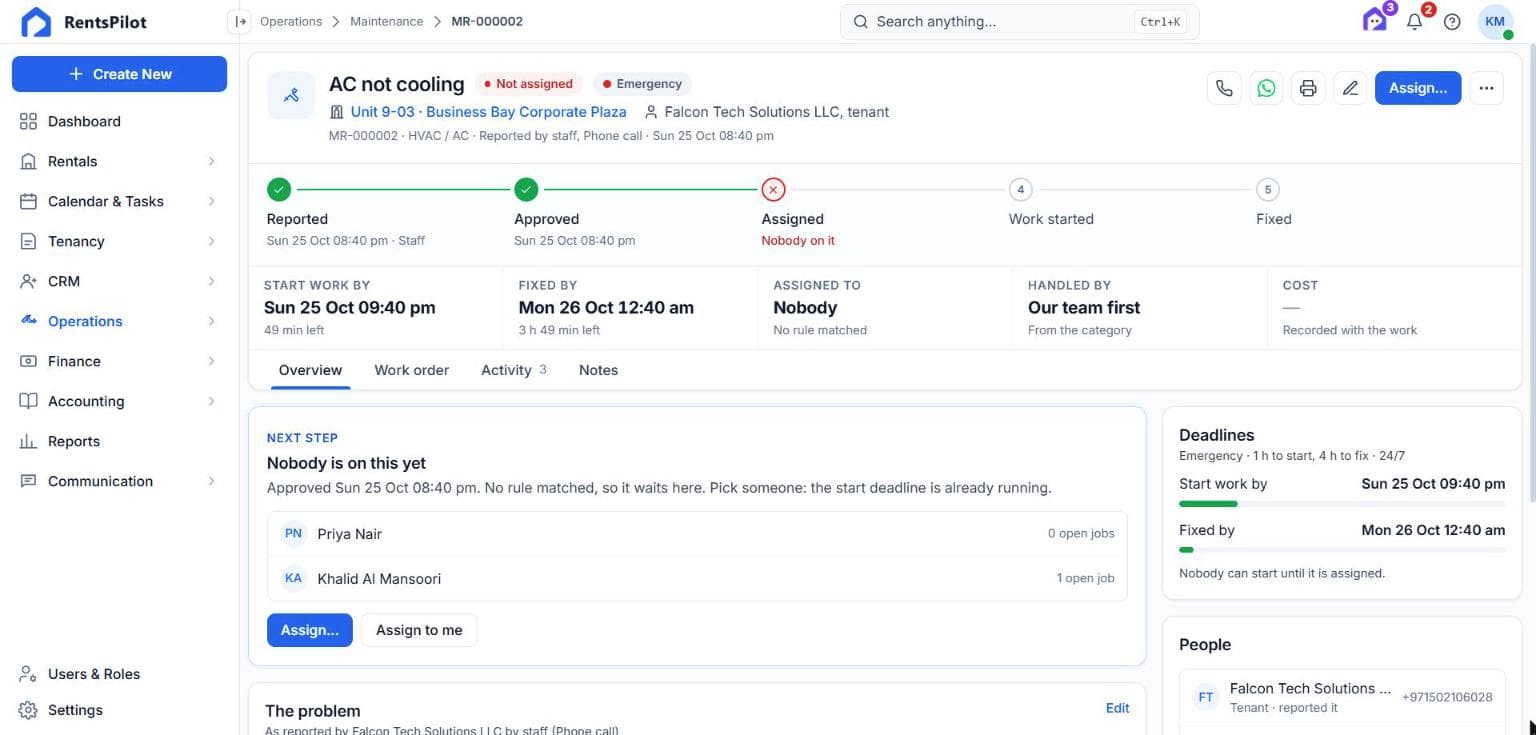Screen dimensions: 1536x735
Task: Click the header Assign... button
Action: point(1418,88)
